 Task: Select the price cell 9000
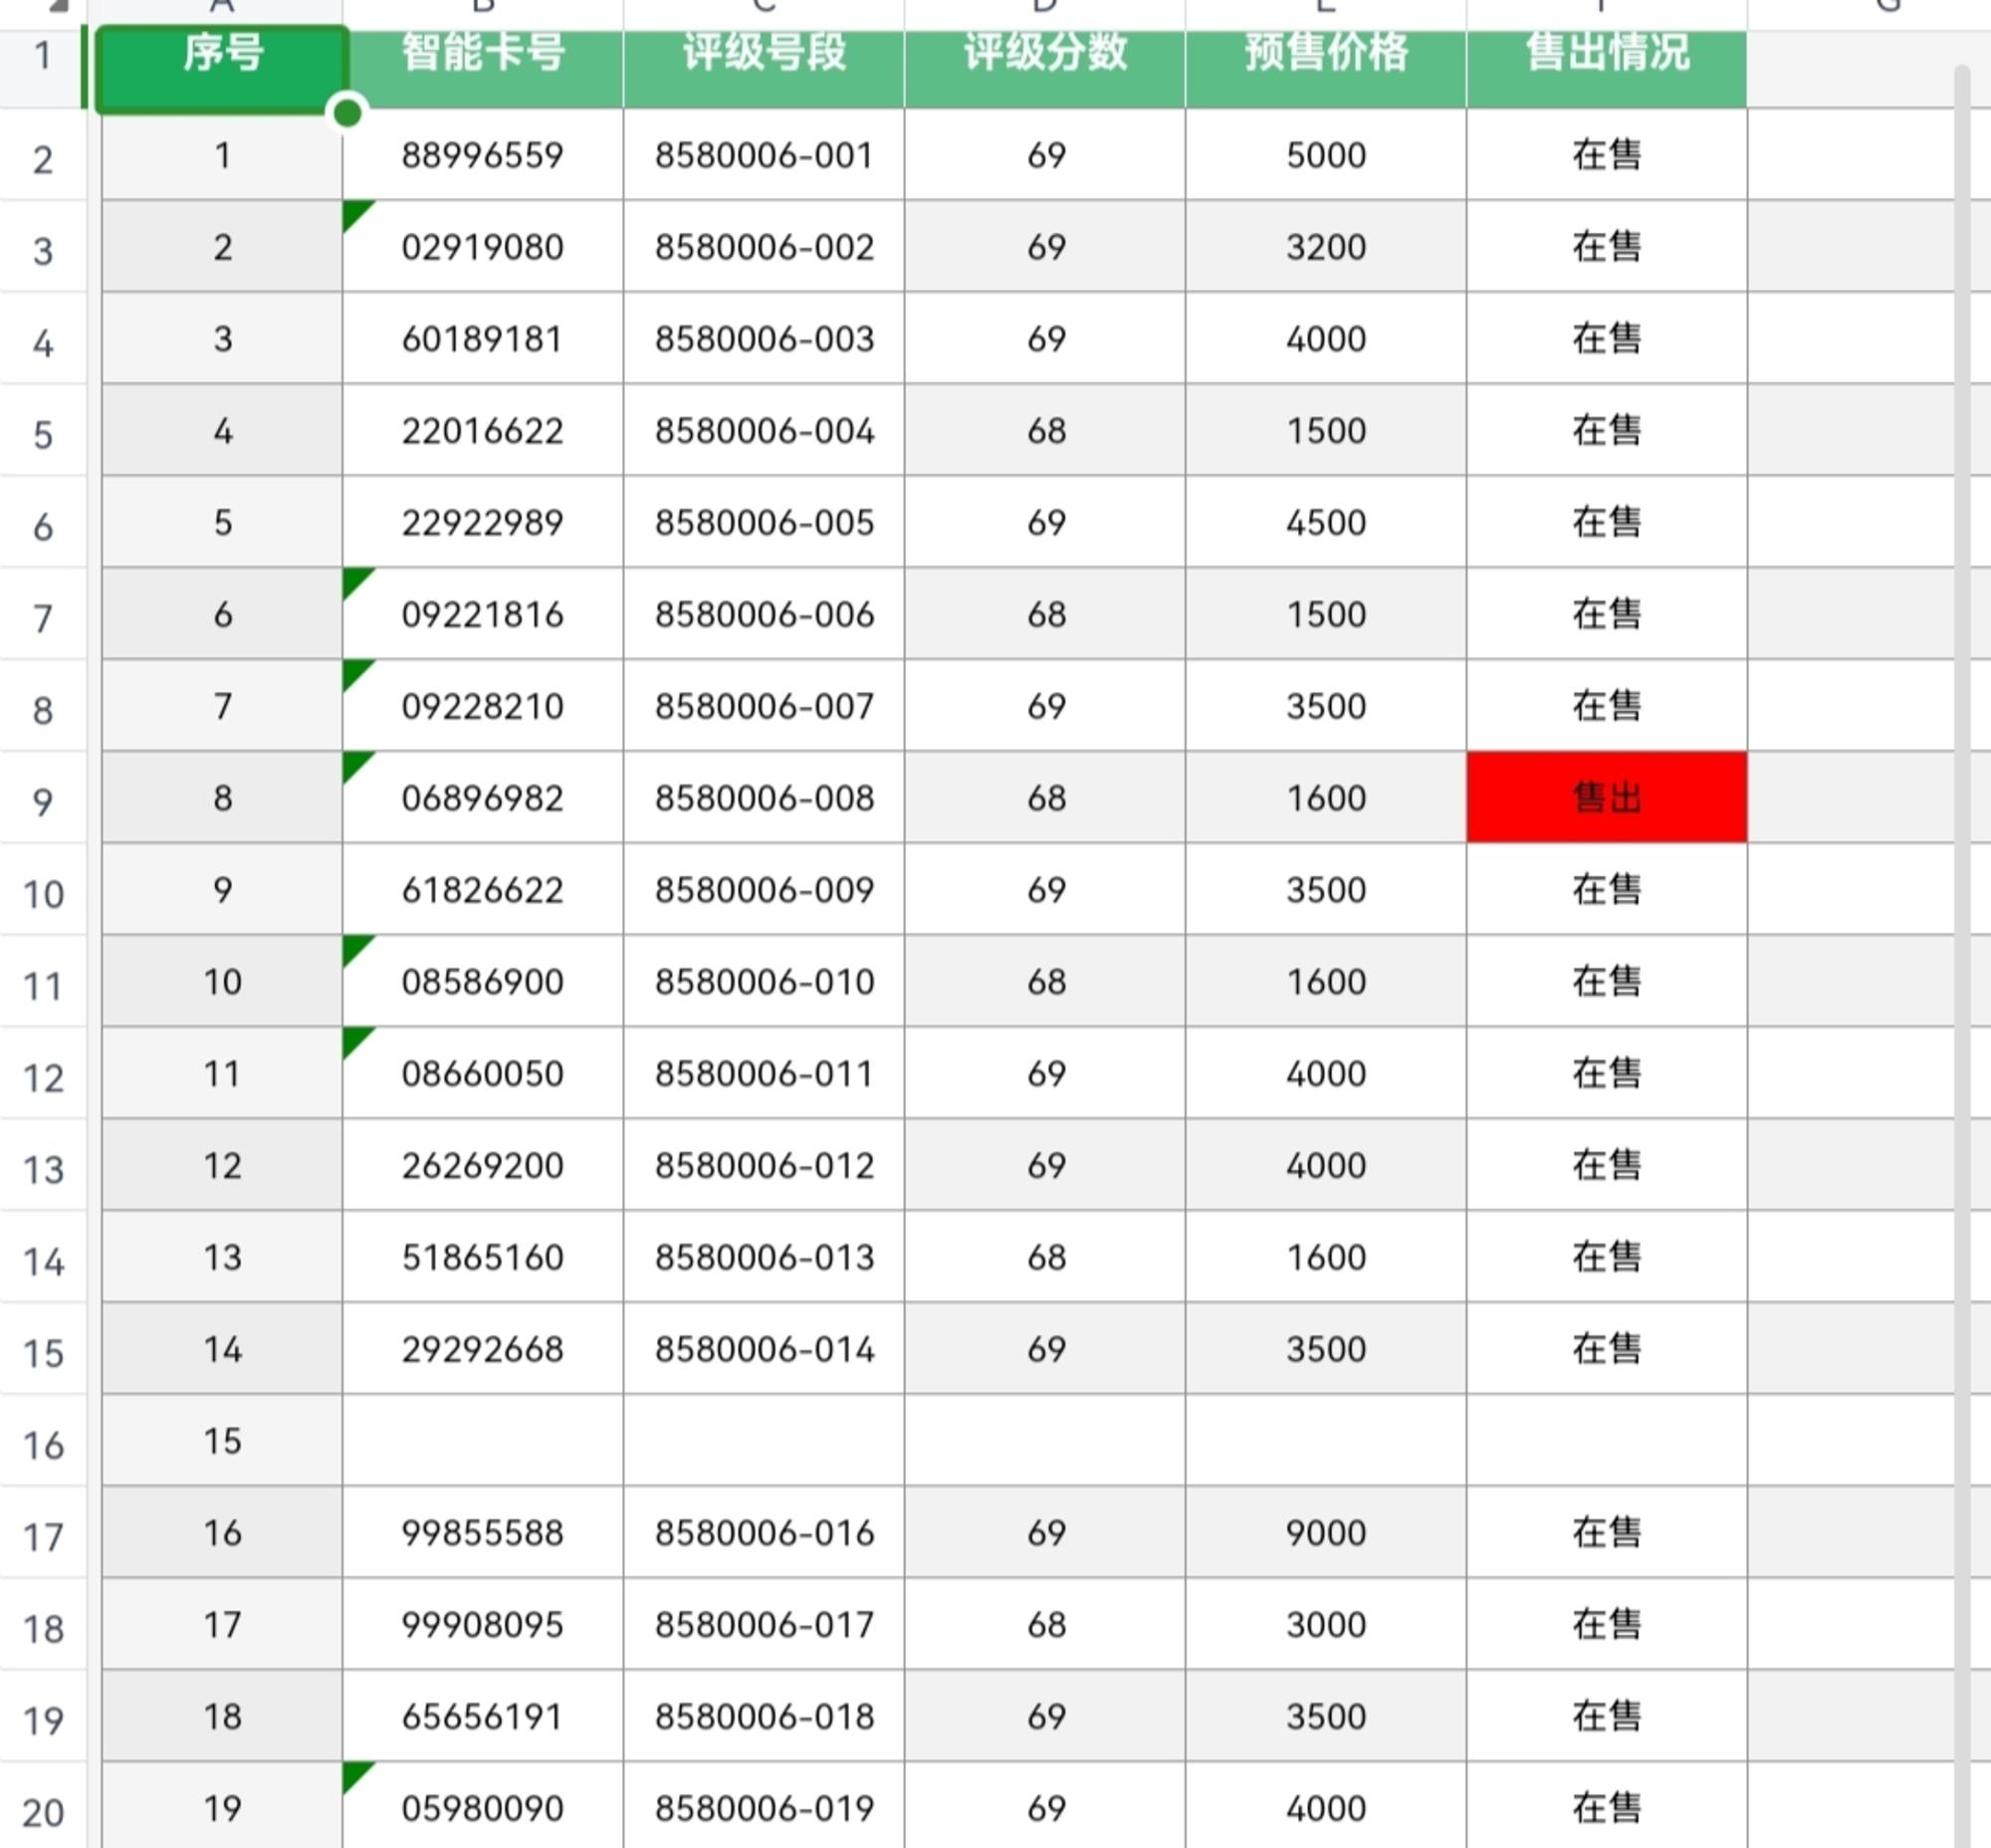tap(1326, 1532)
